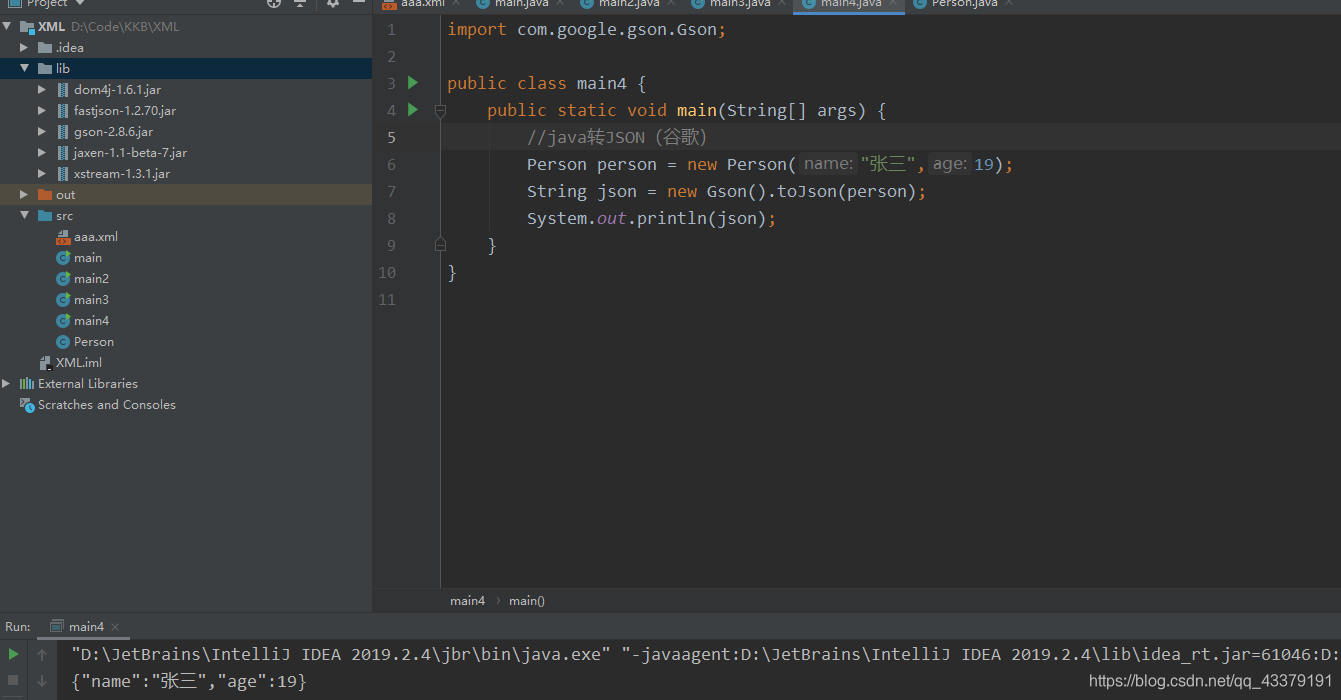Expand the out folder
1341x700 pixels.
25,195
